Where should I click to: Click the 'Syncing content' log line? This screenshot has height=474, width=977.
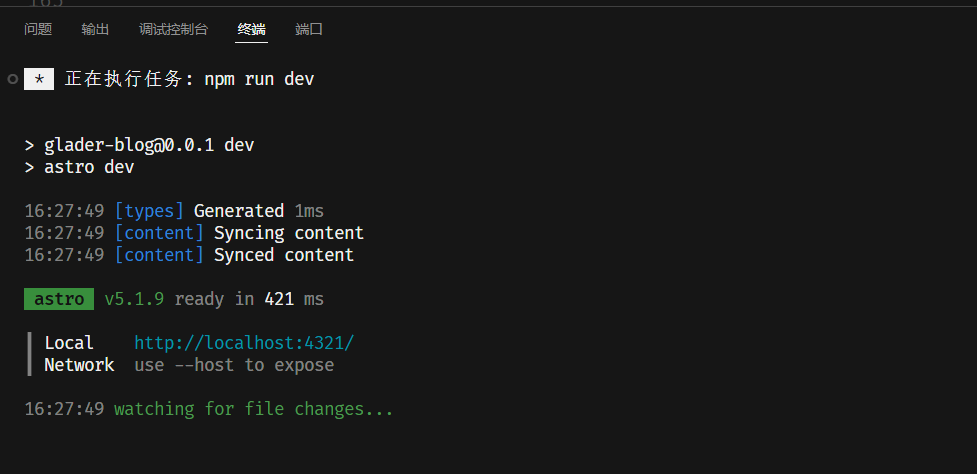[289, 233]
